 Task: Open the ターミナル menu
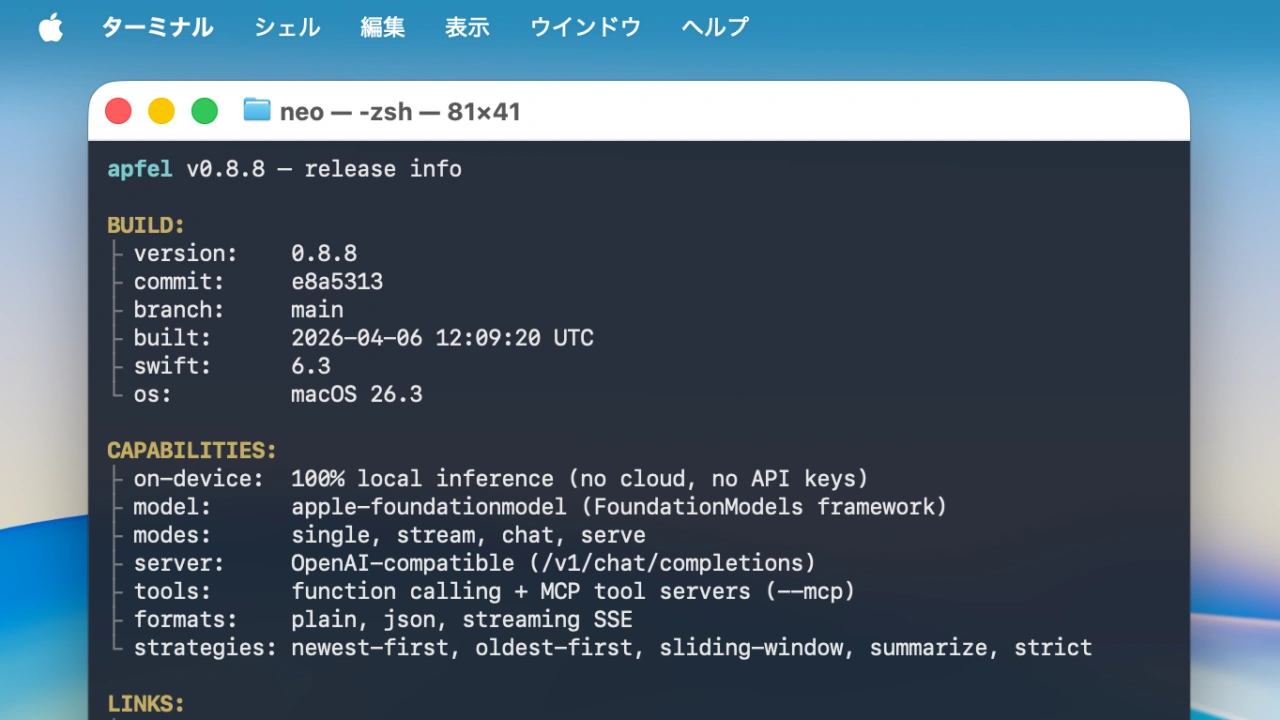[157, 27]
